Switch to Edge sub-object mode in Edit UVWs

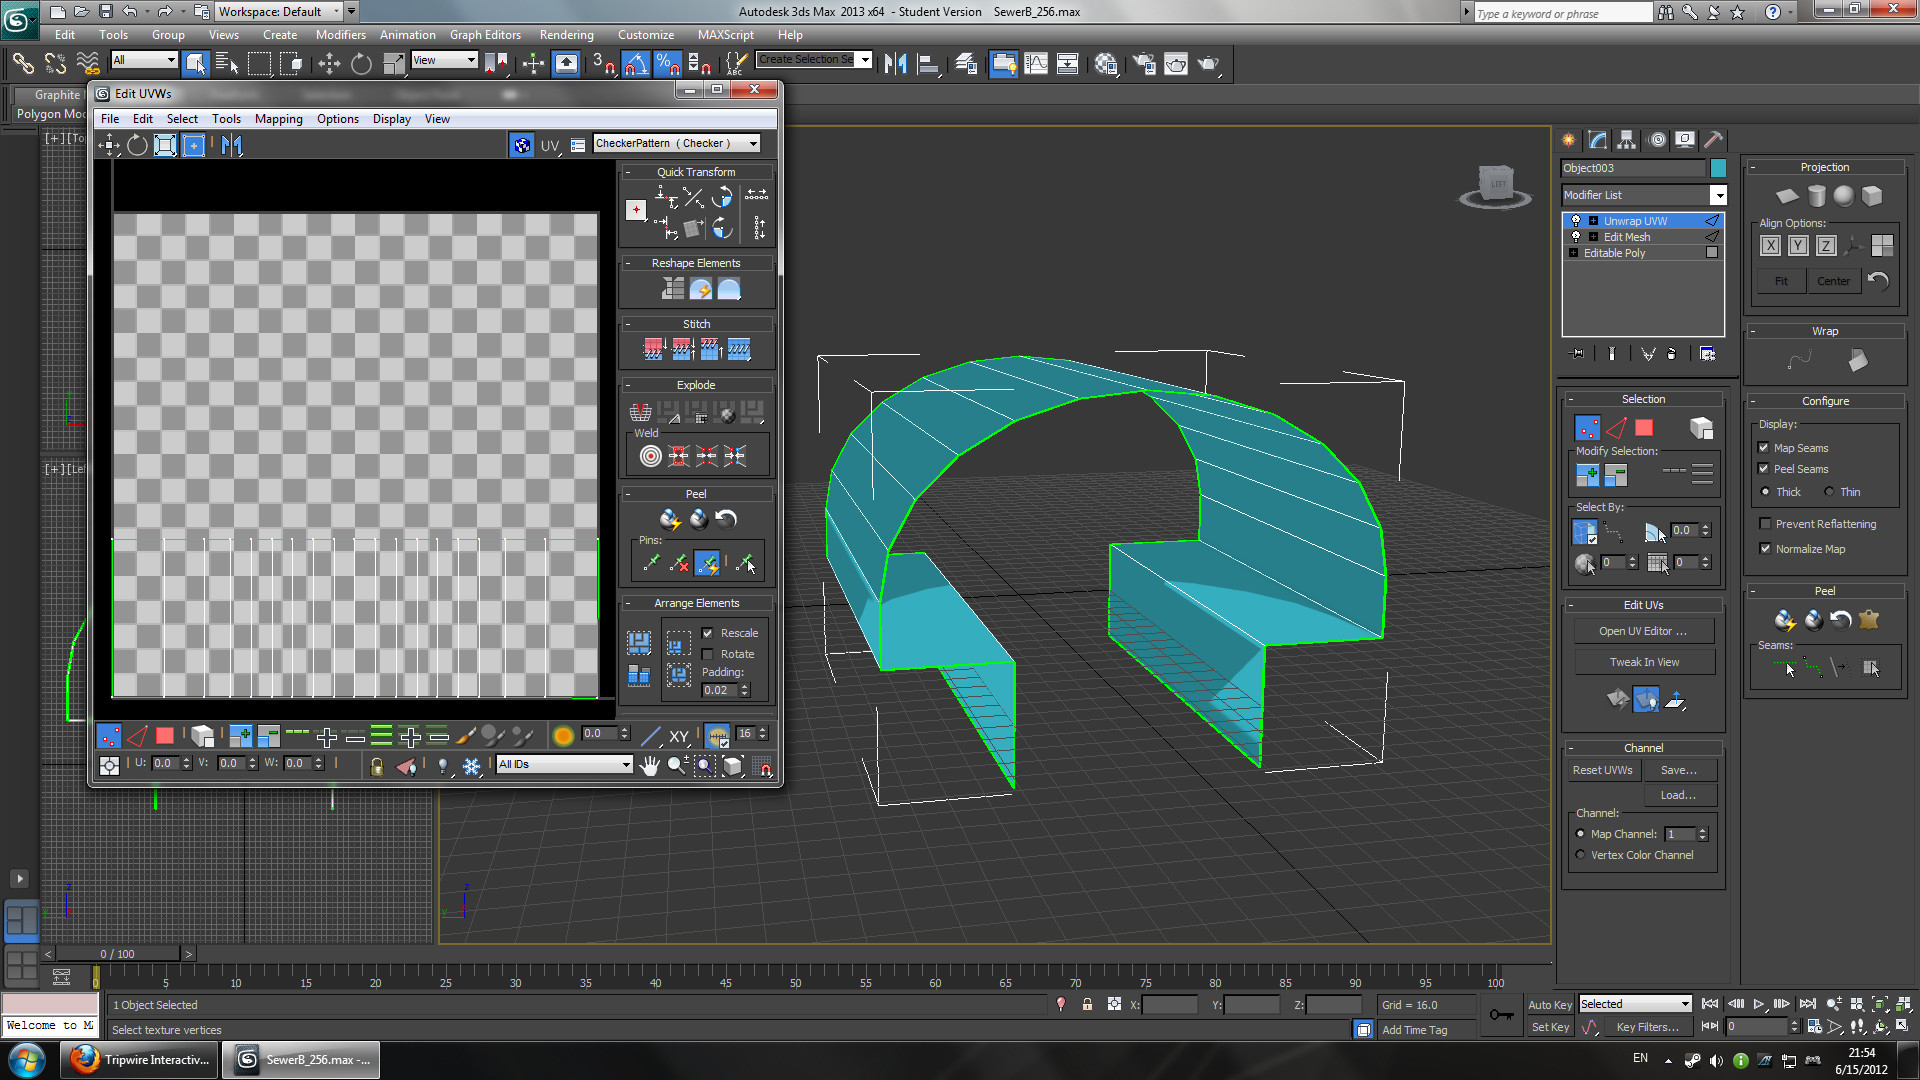click(x=137, y=737)
